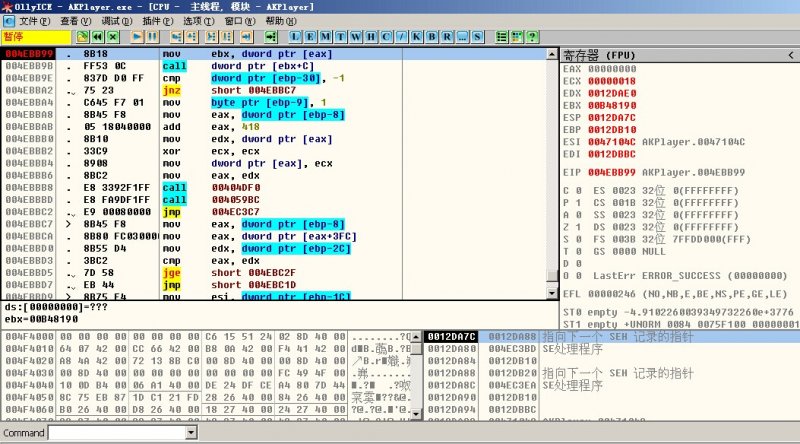This screenshot has width=800, height=444.
Task: Click the registers pane left arrow
Action: click(791, 55)
